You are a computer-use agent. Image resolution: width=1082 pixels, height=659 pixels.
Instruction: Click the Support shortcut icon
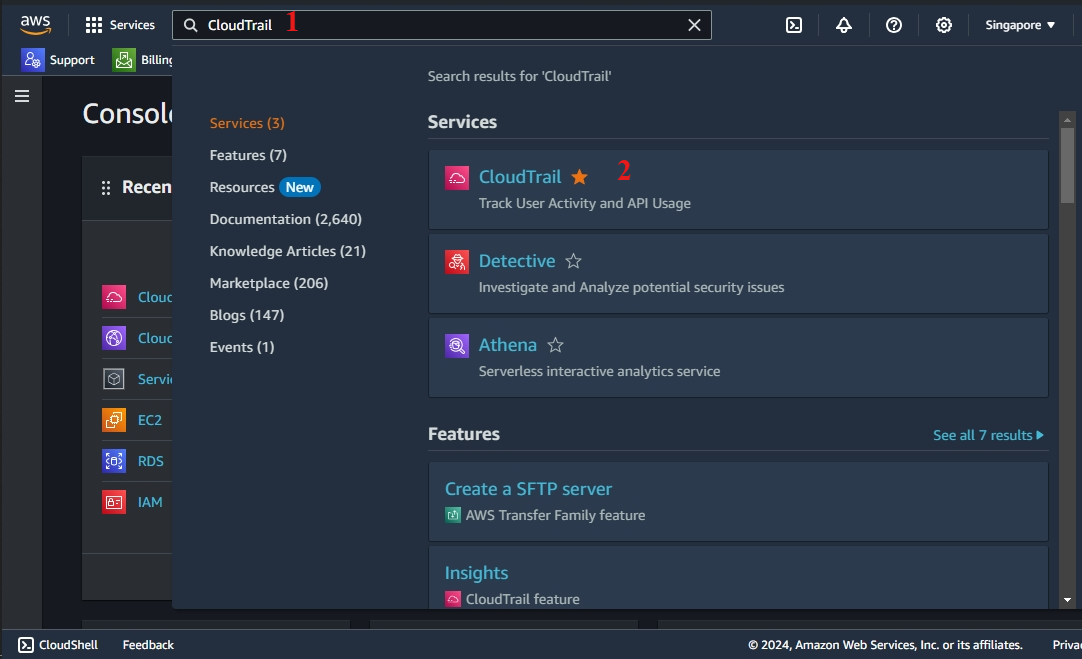pyautogui.click(x=32, y=60)
